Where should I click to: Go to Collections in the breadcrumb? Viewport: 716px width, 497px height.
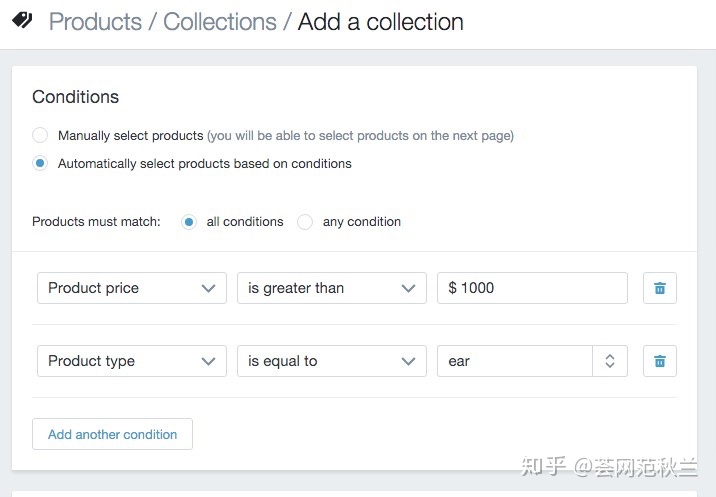click(220, 21)
